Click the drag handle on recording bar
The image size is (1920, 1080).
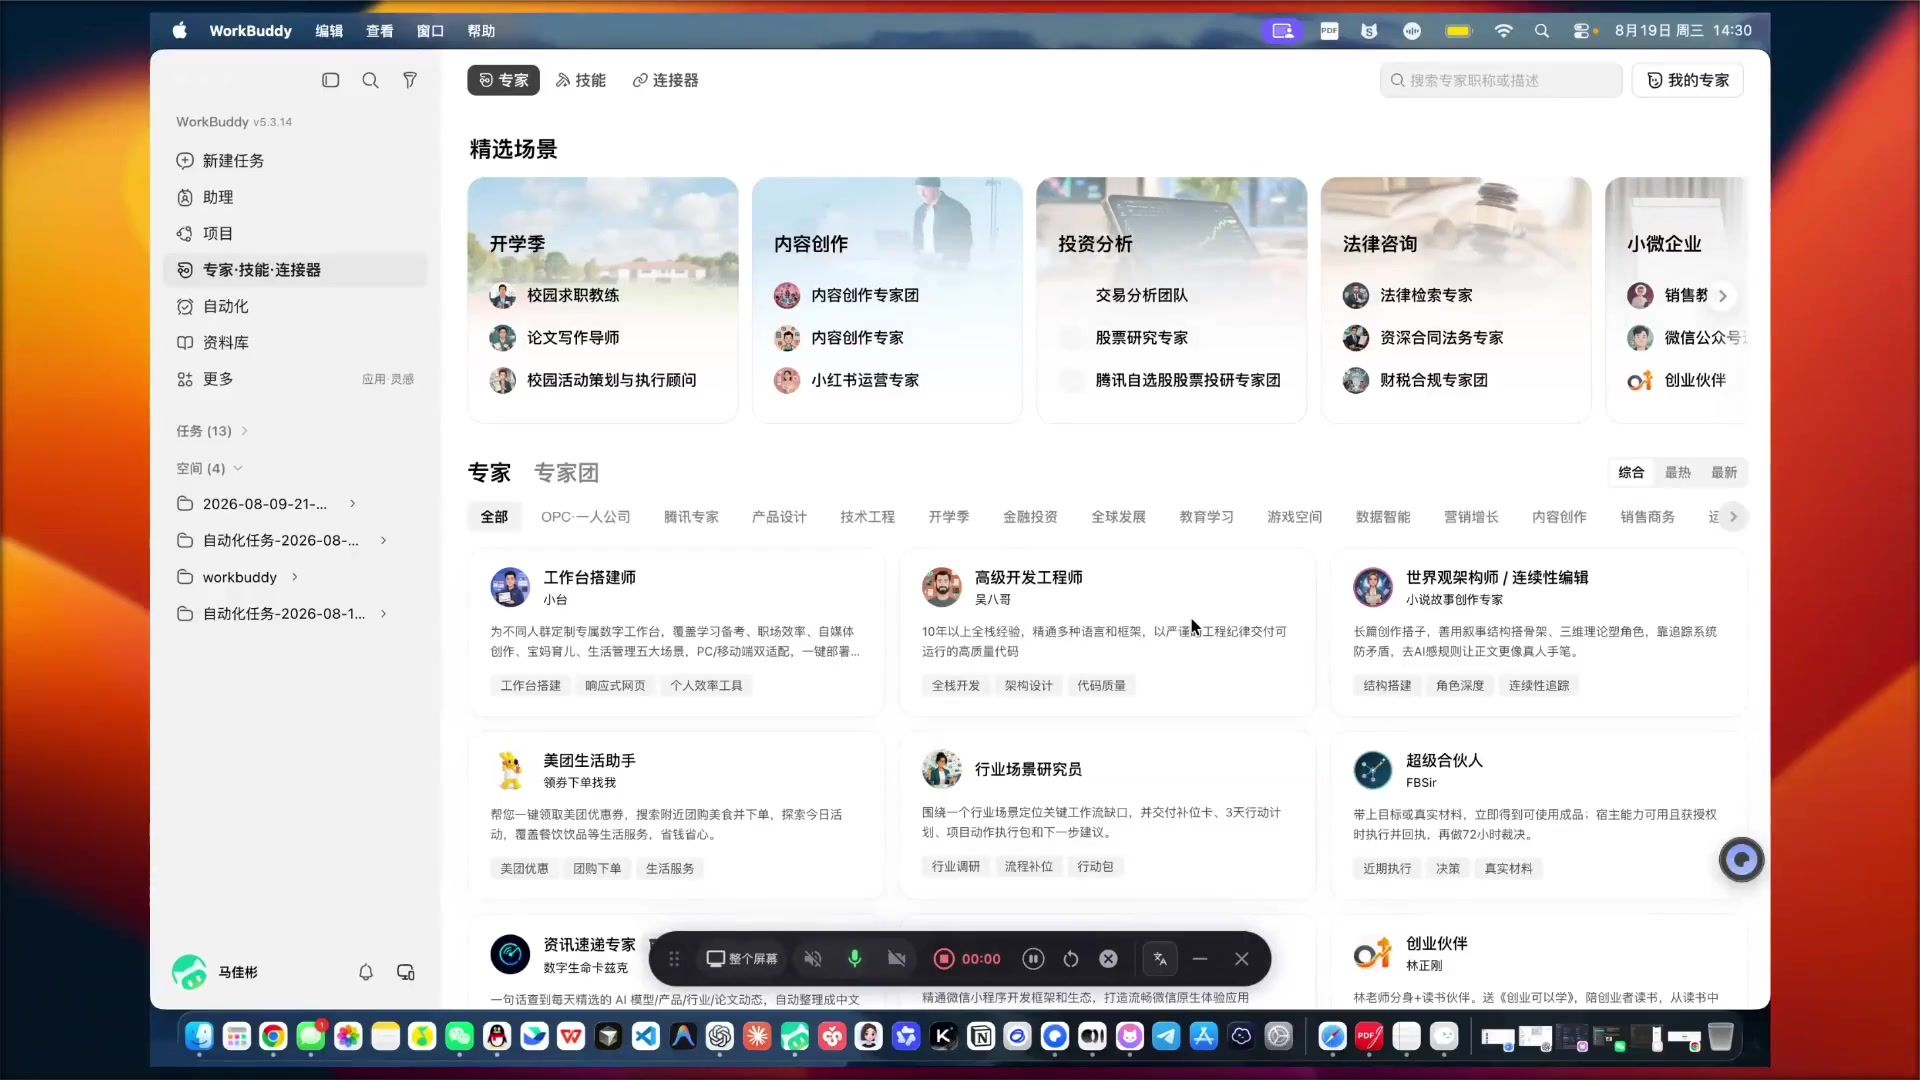pos(674,959)
